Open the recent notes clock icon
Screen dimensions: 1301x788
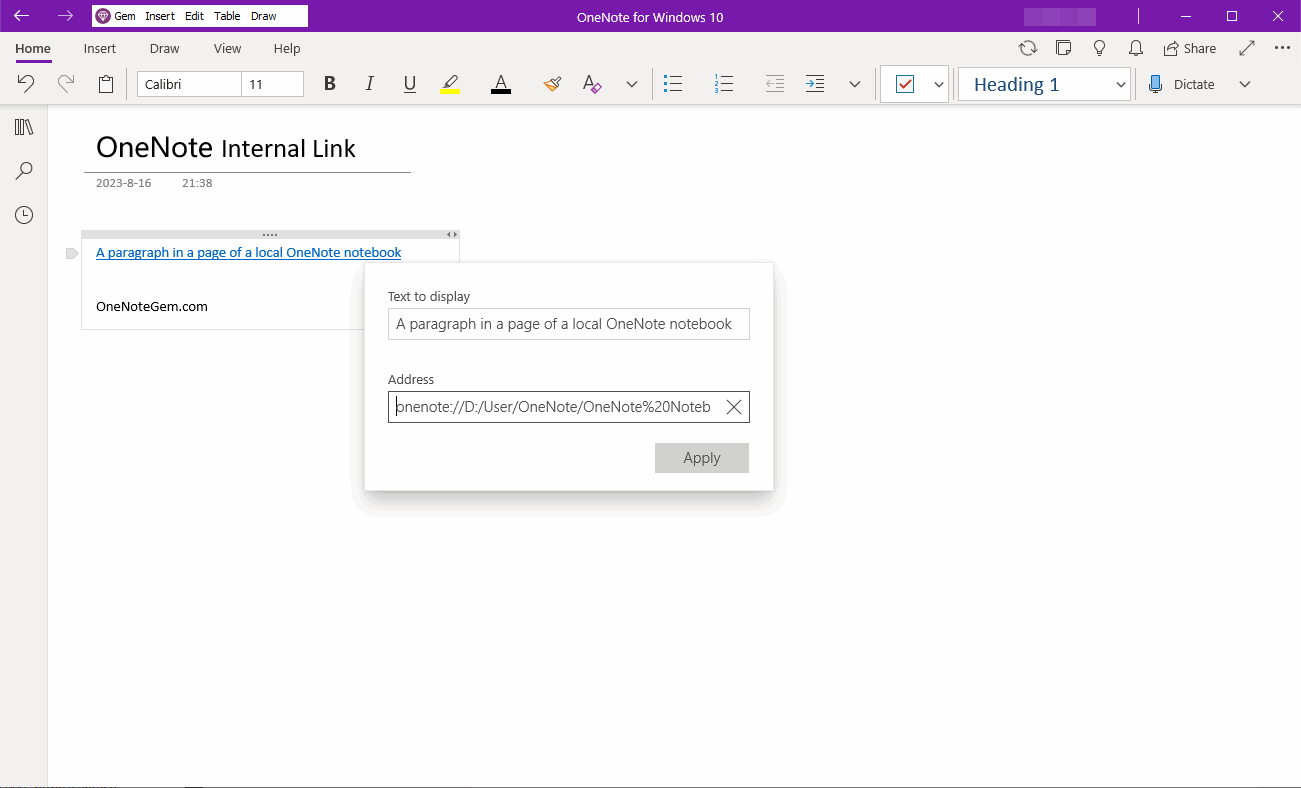tap(24, 215)
